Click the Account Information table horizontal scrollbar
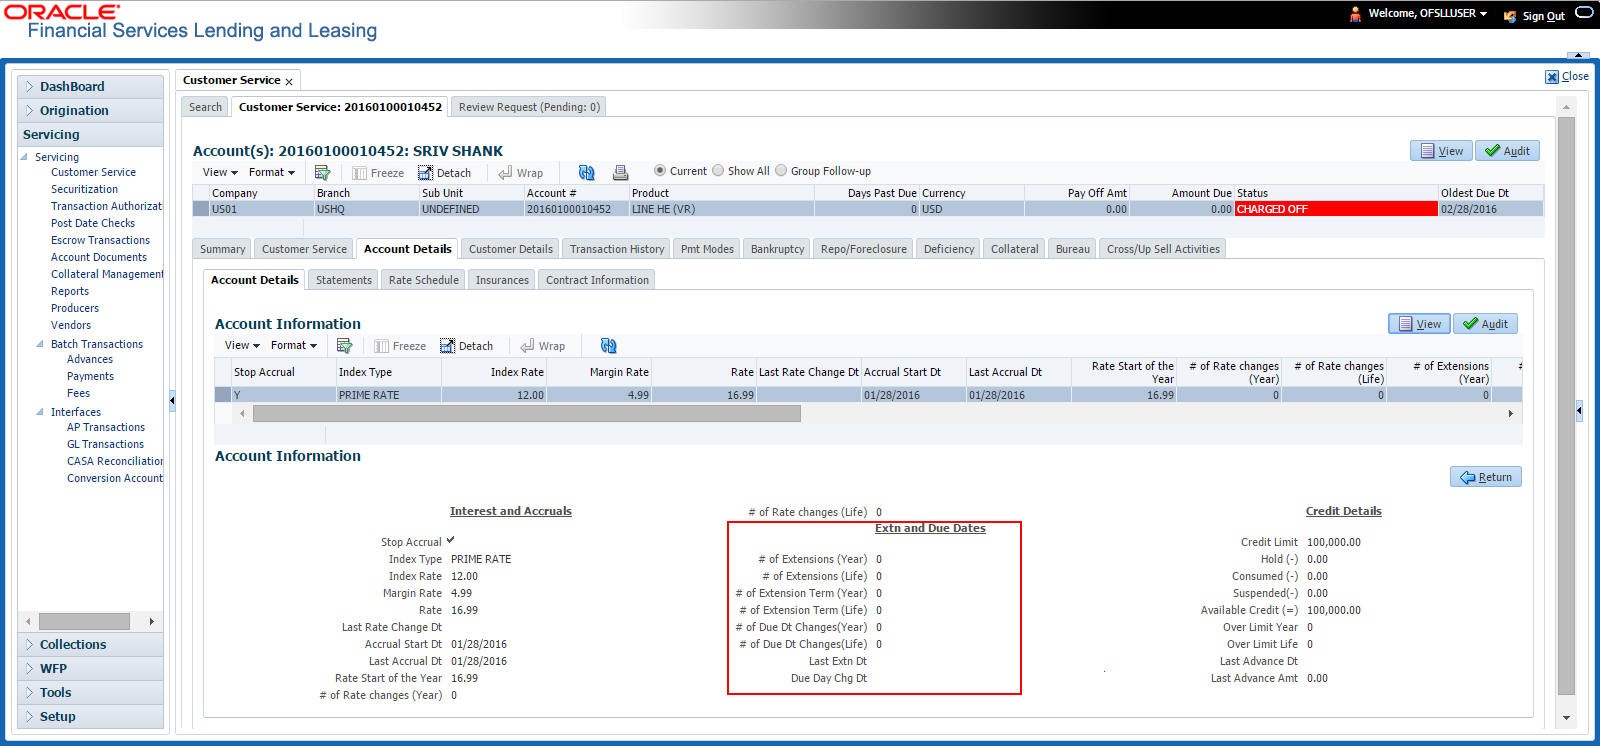The height and width of the screenshot is (748, 1600). 526,414
